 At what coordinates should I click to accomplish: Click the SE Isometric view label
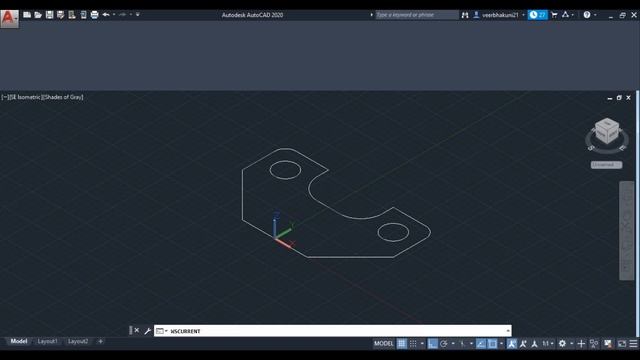pos(24,97)
